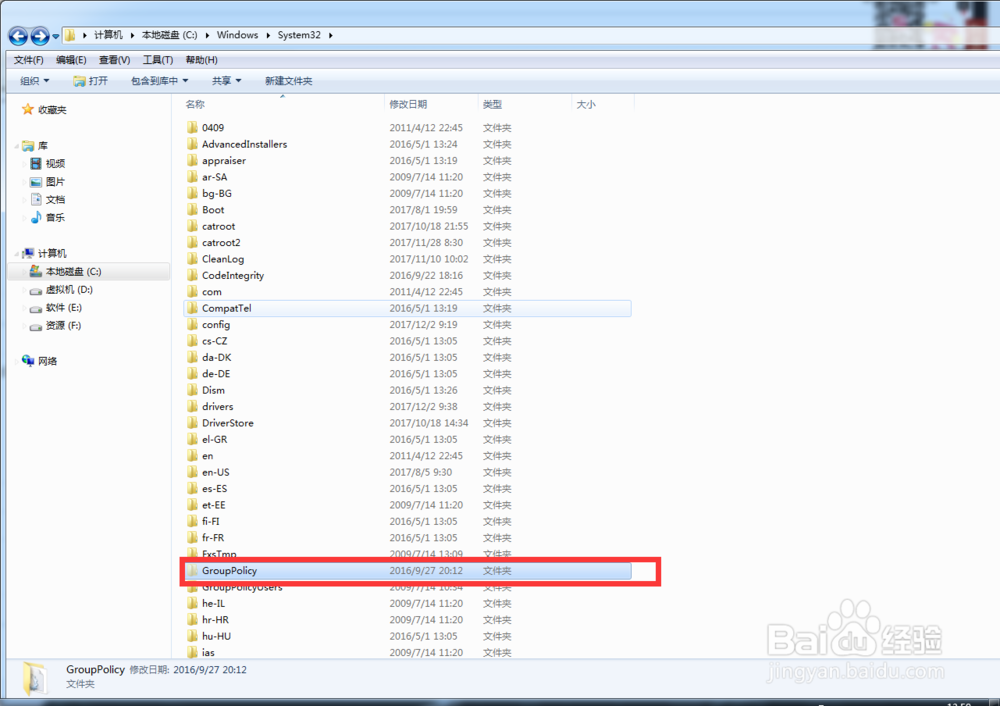This screenshot has height=706, width=1000.
Task: Click GroupPolicy folder thumbnail in details pane
Action: (x=34, y=678)
